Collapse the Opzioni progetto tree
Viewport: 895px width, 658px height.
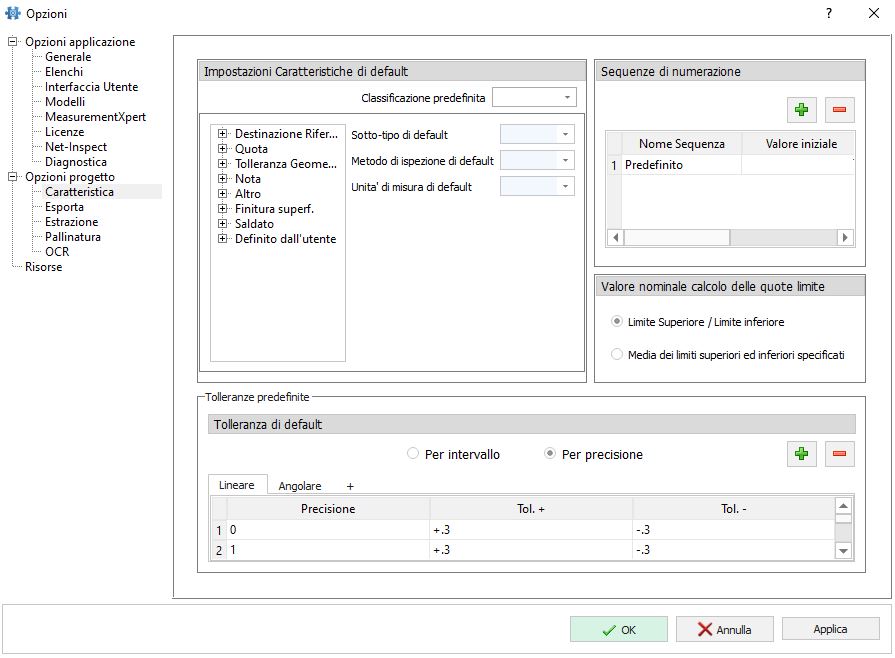13,177
